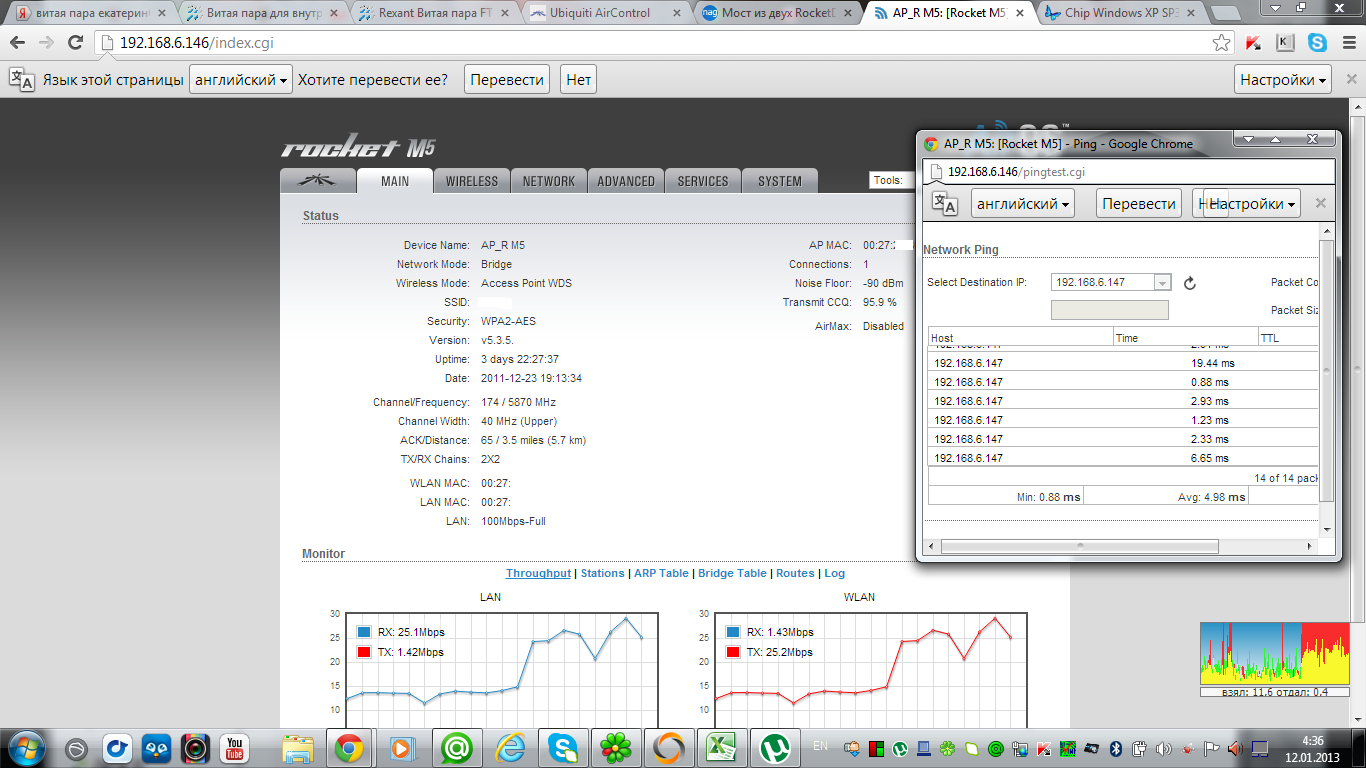Open the Tools dropdown on the router page
Viewport: 1366px width, 768px height.
[893, 181]
